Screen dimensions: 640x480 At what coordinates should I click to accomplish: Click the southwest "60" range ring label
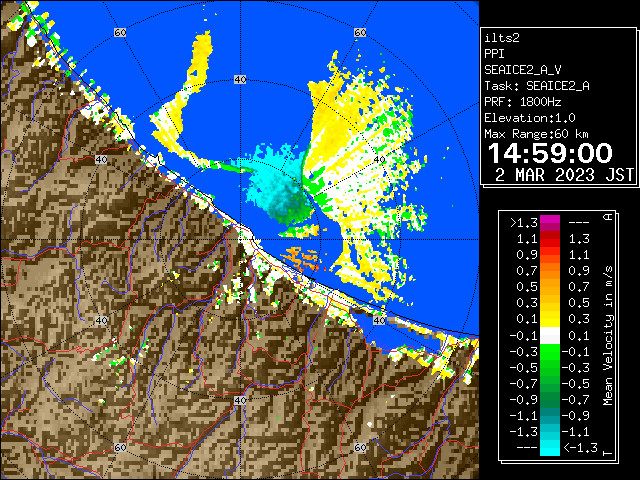(120, 447)
